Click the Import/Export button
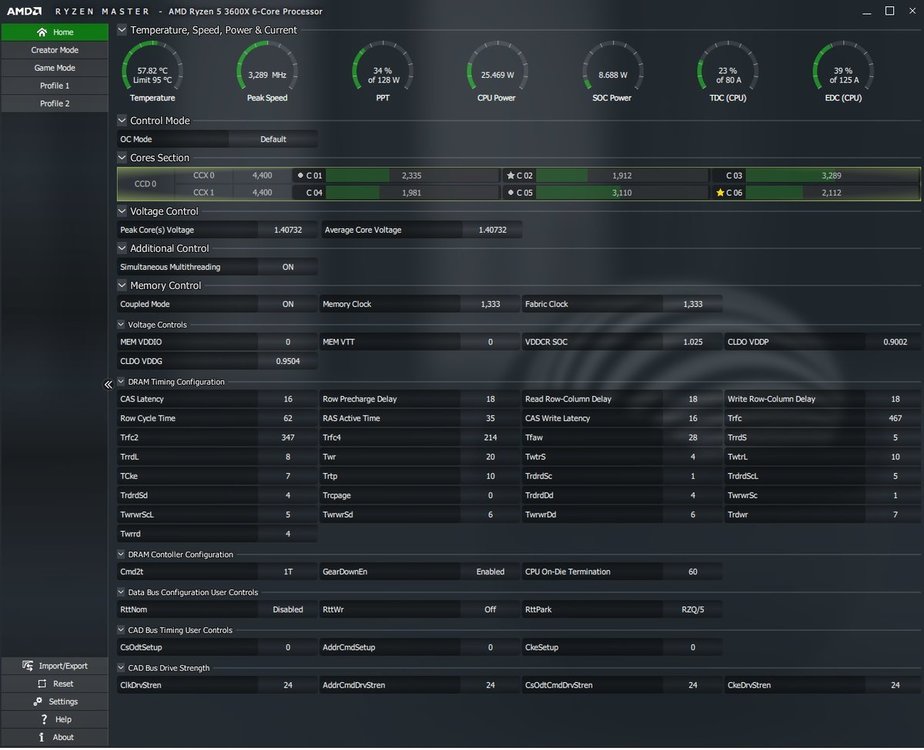924x750 pixels. pos(55,666)
